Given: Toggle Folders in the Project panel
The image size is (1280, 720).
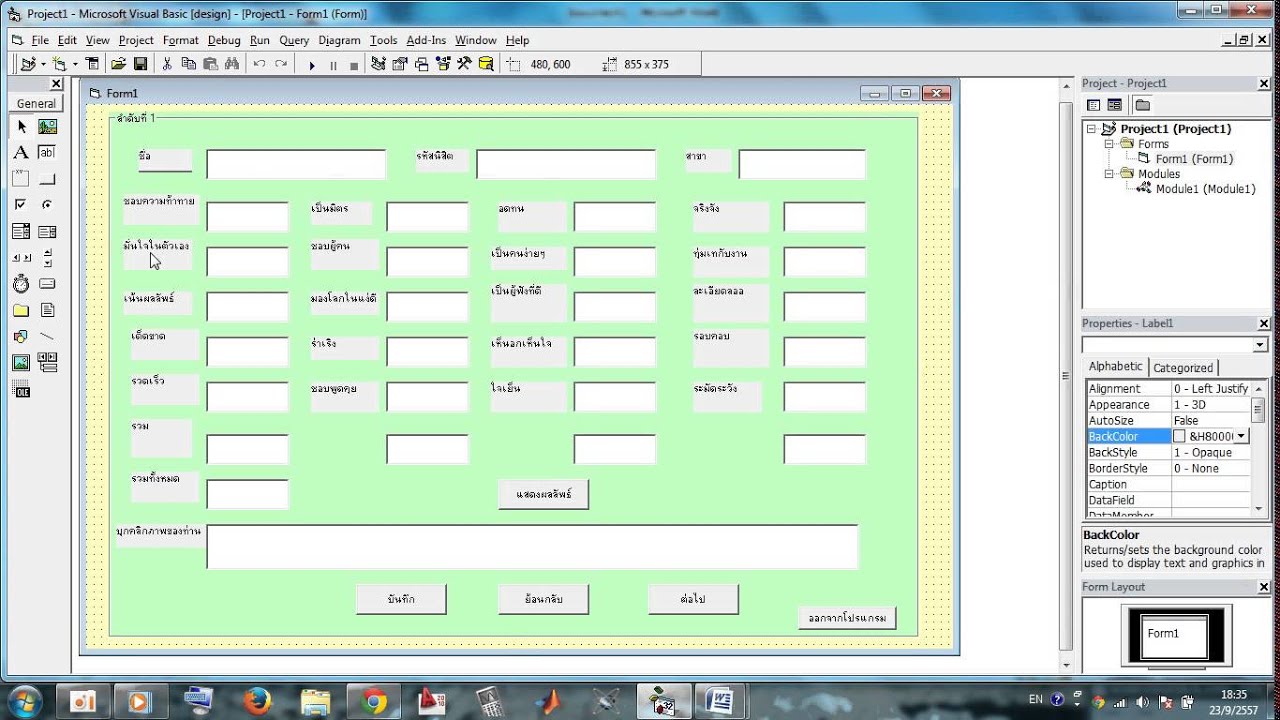Looking at the screenshot, I should [x=1143, y=105].
